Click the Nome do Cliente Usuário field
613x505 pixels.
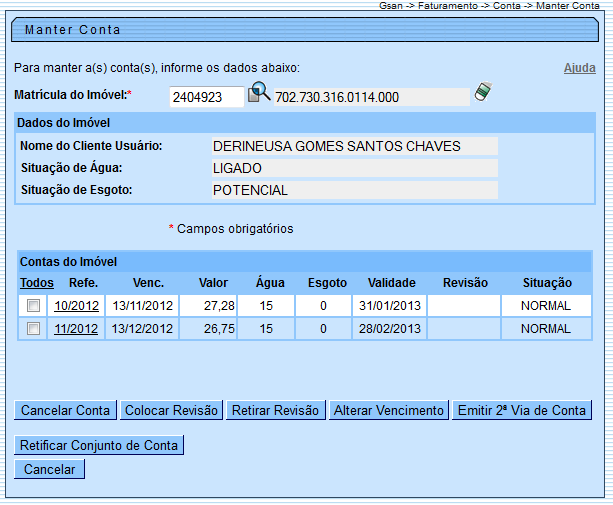(x=353, y=146)
